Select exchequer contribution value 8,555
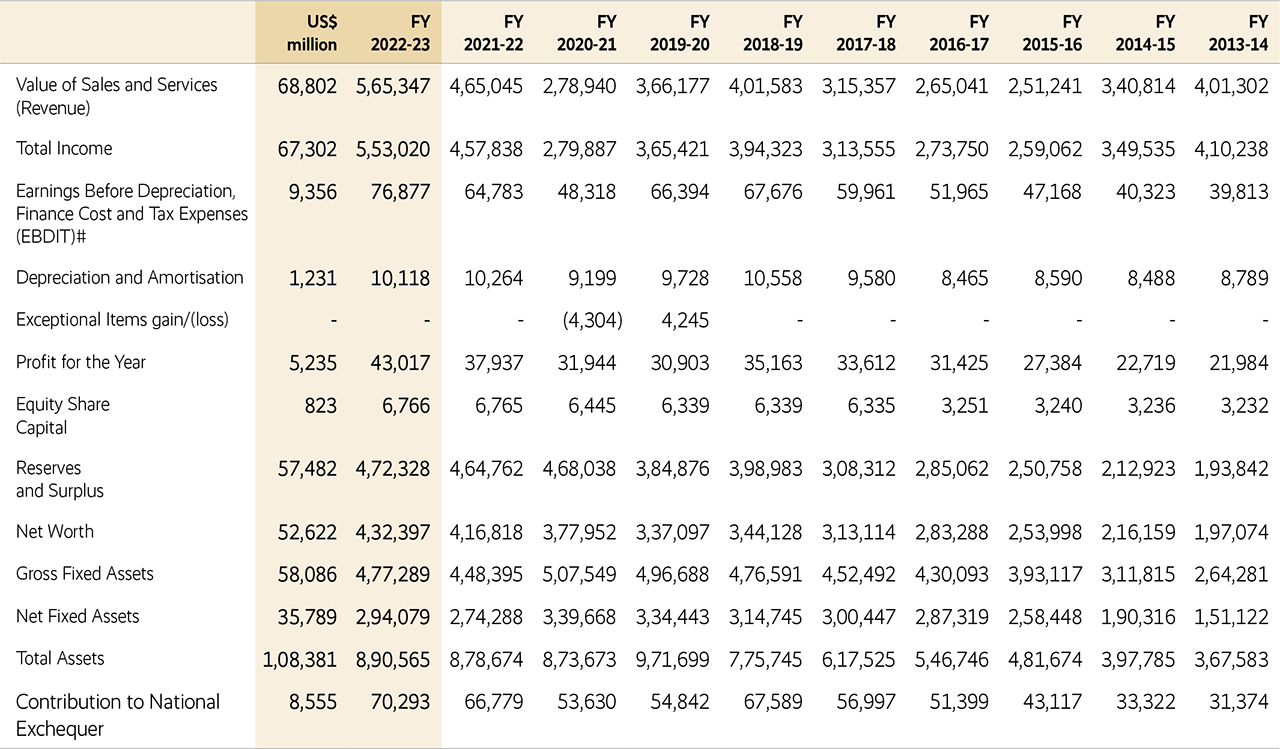The width and height of the screenshot is (1280, 749). pyautogui.click(x=313, y=703)
